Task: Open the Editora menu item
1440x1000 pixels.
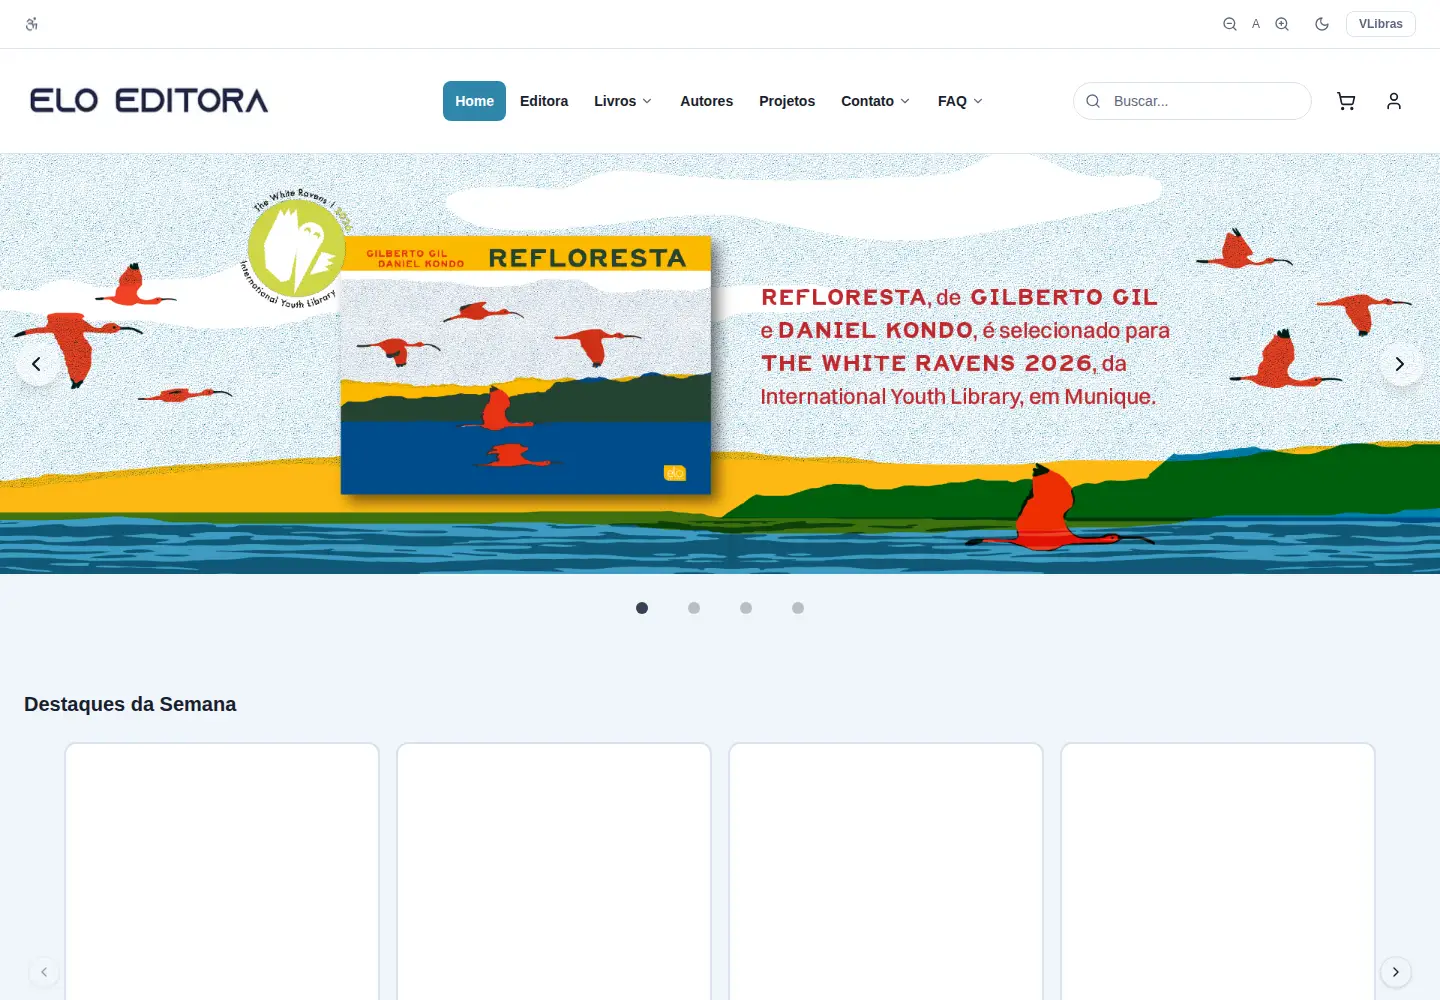Action: (544, 101)
